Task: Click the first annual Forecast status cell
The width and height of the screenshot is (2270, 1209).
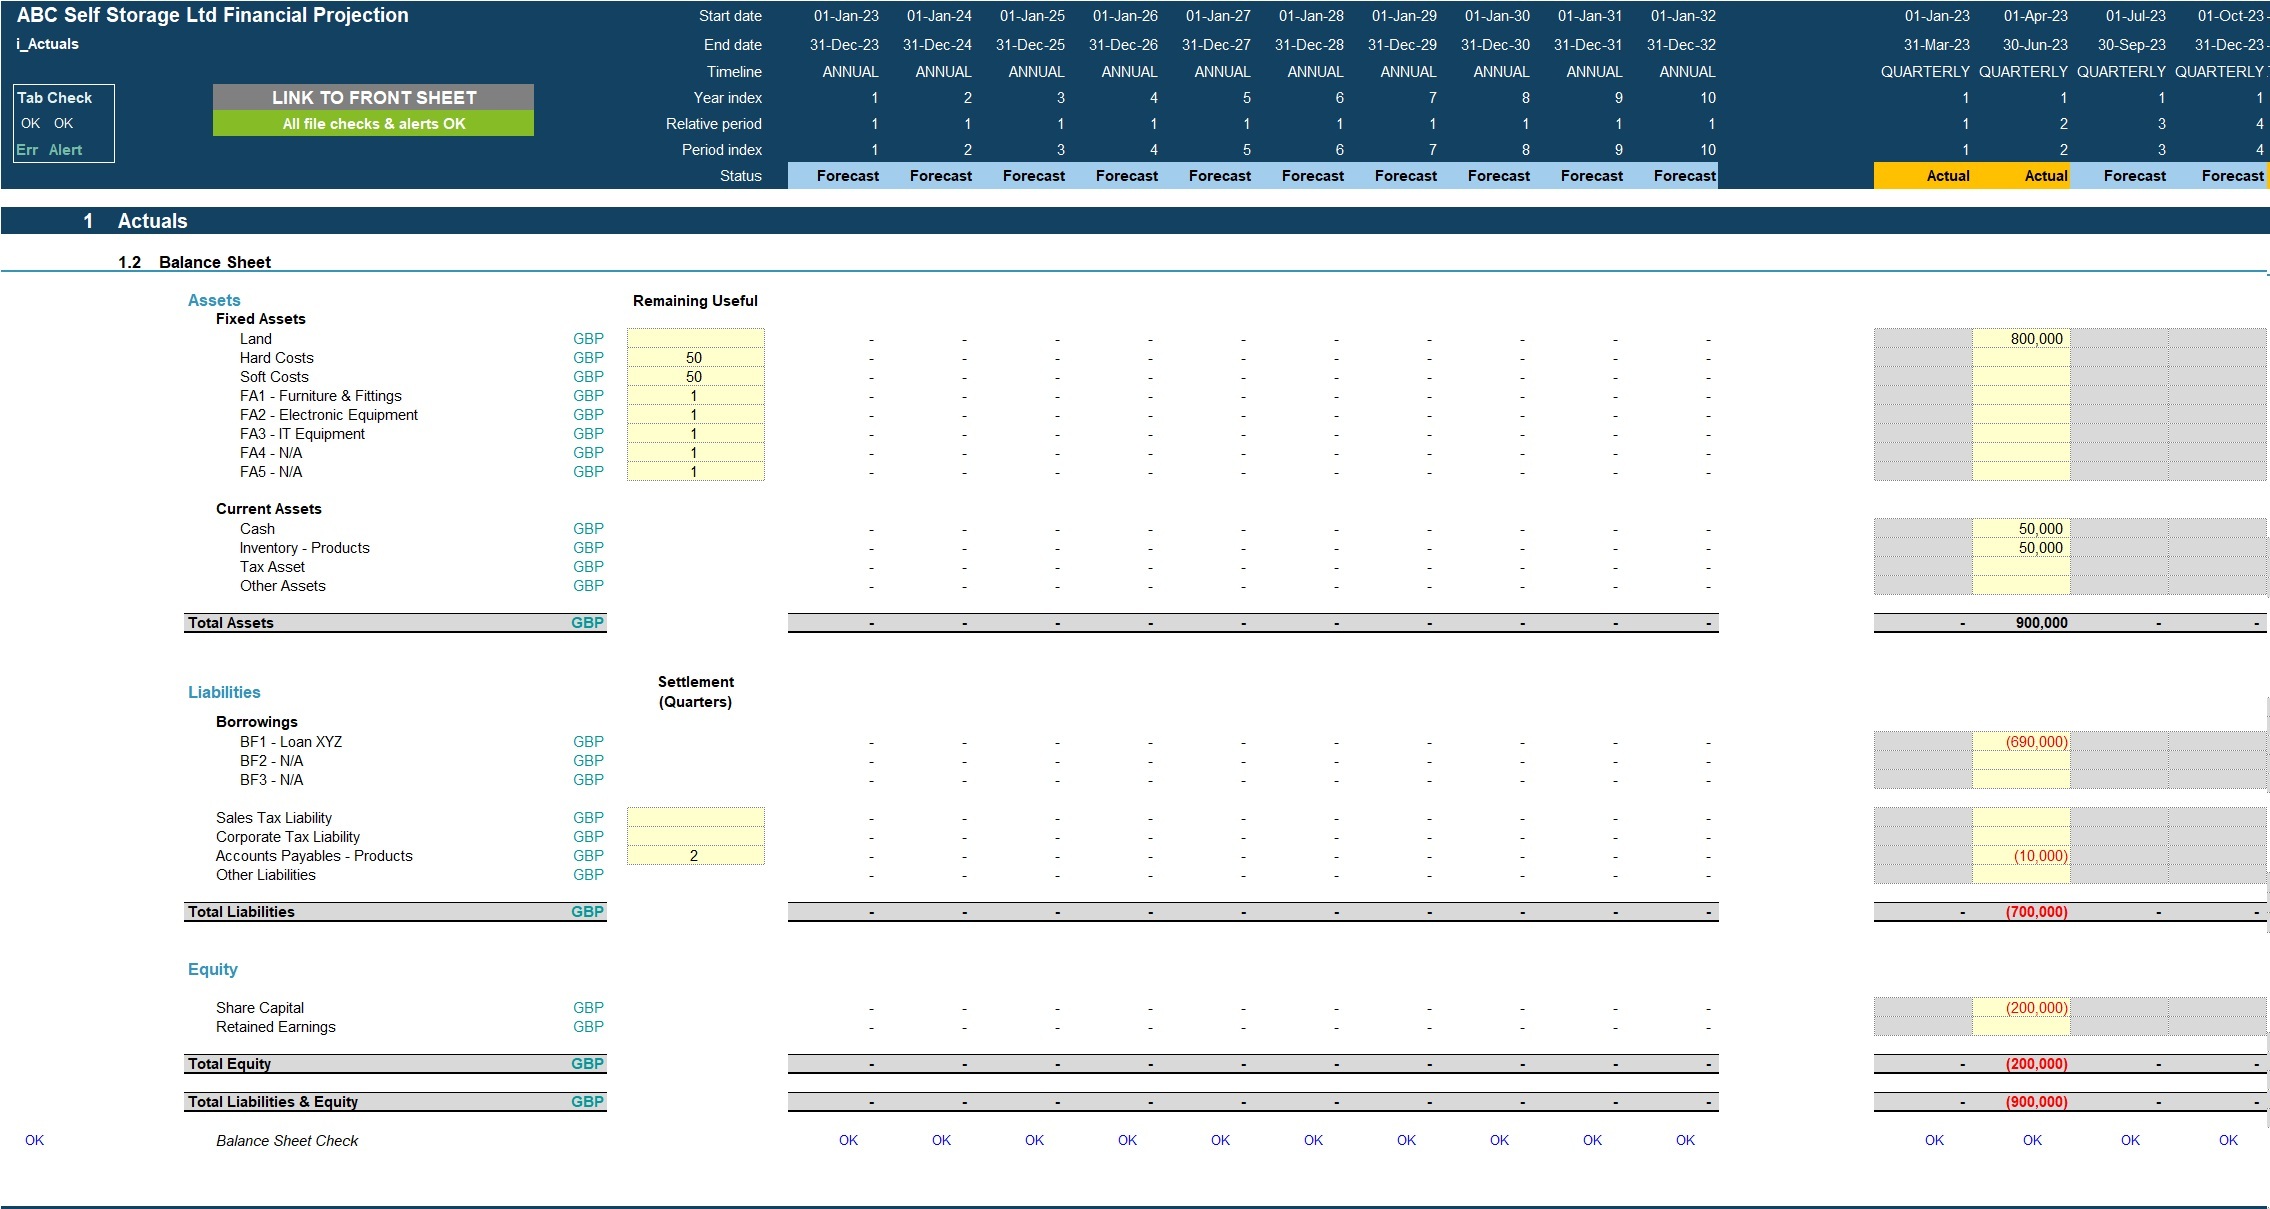Action: tap(848, 175)
